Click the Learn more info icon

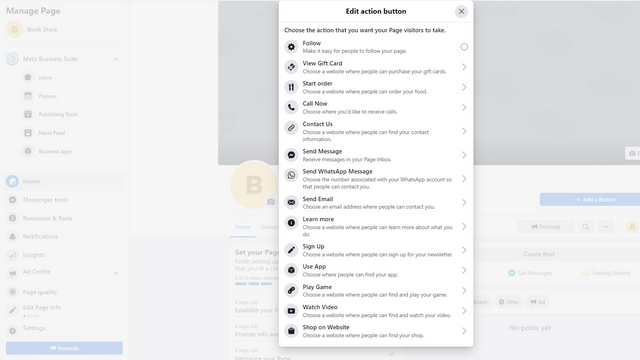291,223
